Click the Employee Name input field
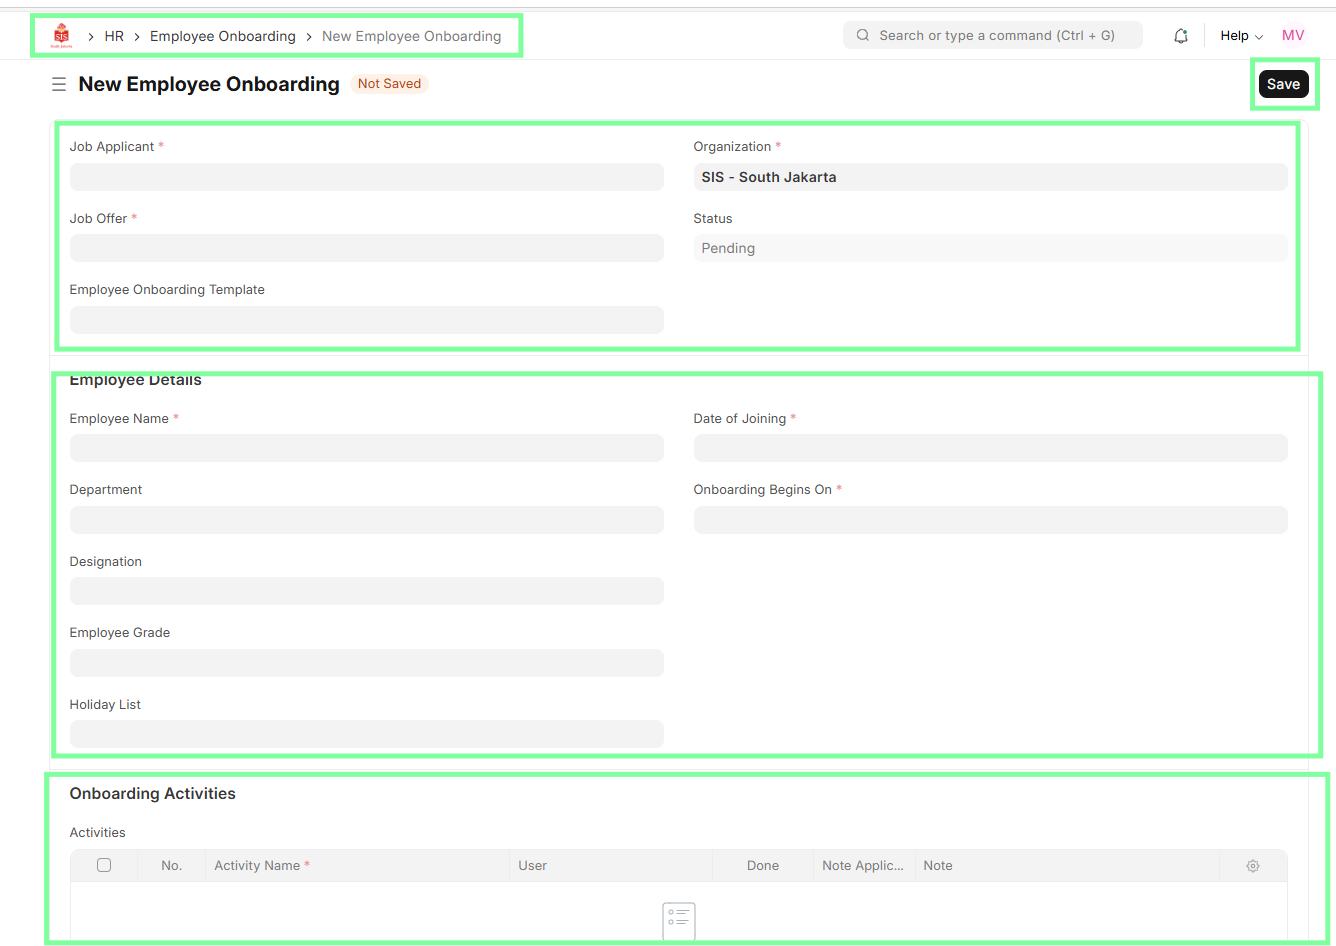The image size is (1336, 946). 366,448
